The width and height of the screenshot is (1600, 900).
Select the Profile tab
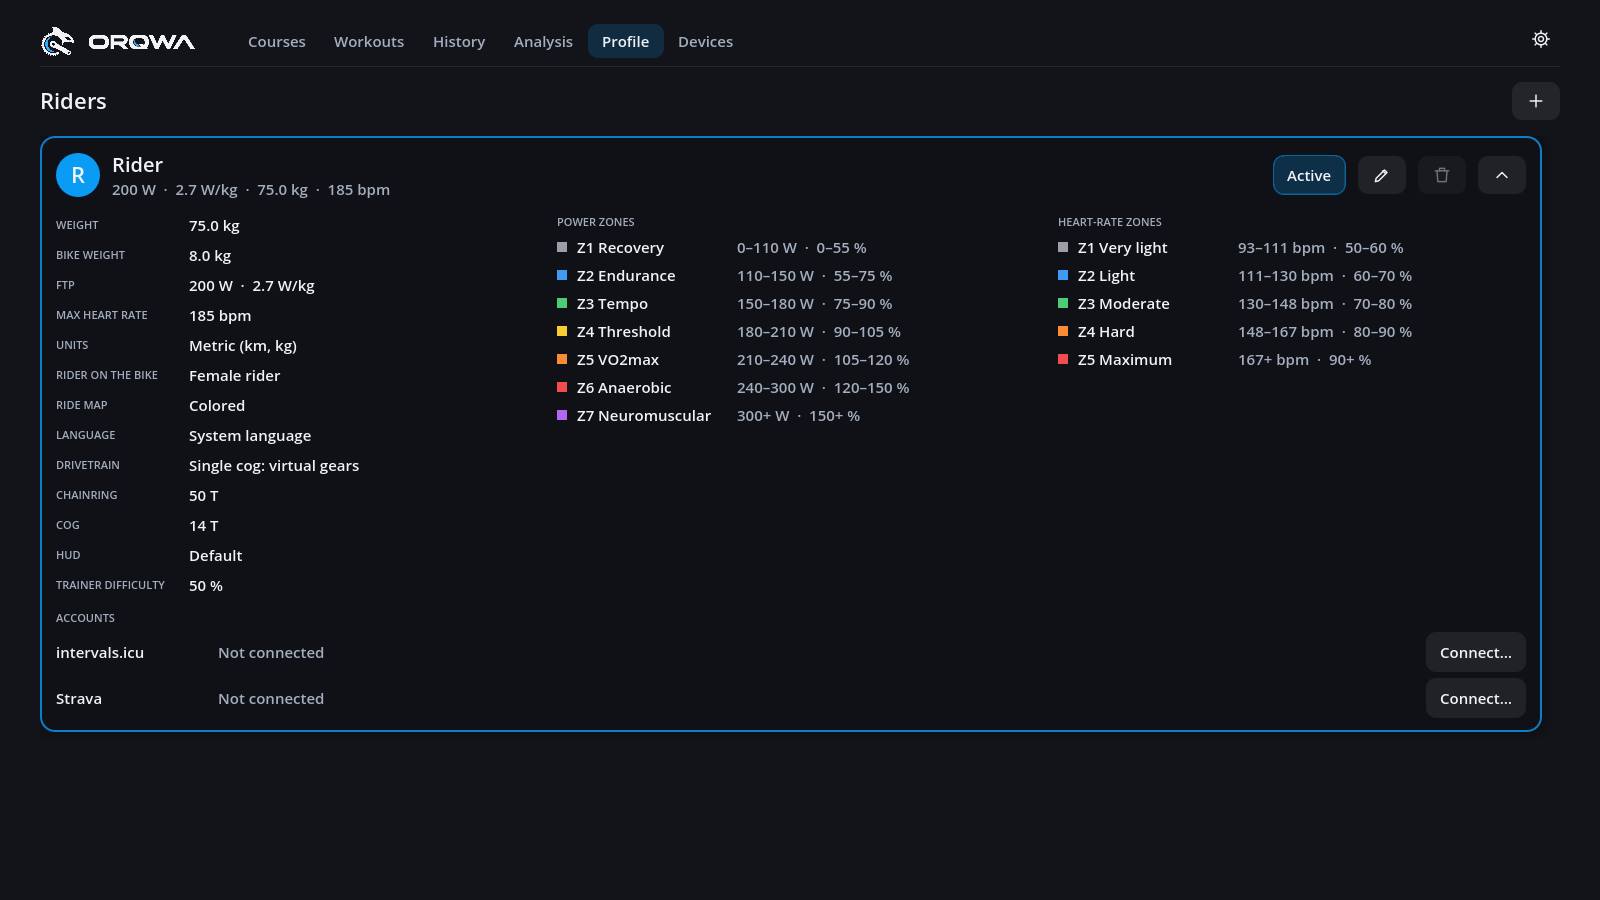[626, 41]
